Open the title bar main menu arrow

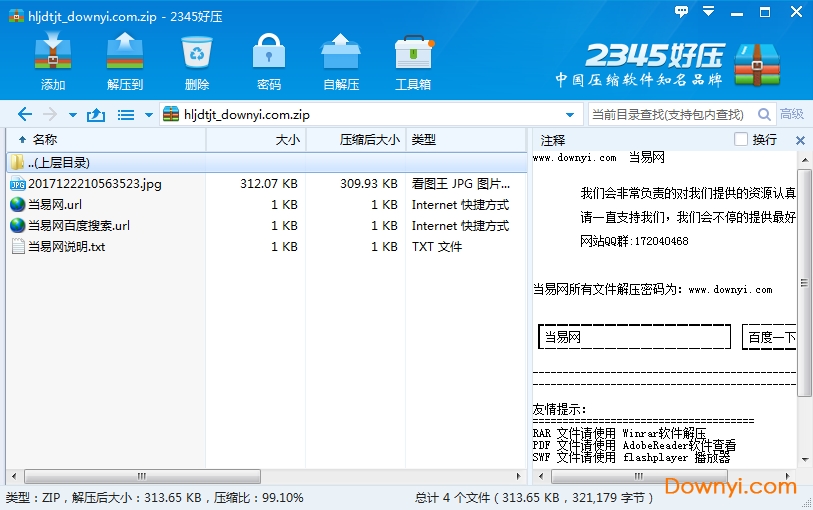pyautogui.click(x=707, y=11)
